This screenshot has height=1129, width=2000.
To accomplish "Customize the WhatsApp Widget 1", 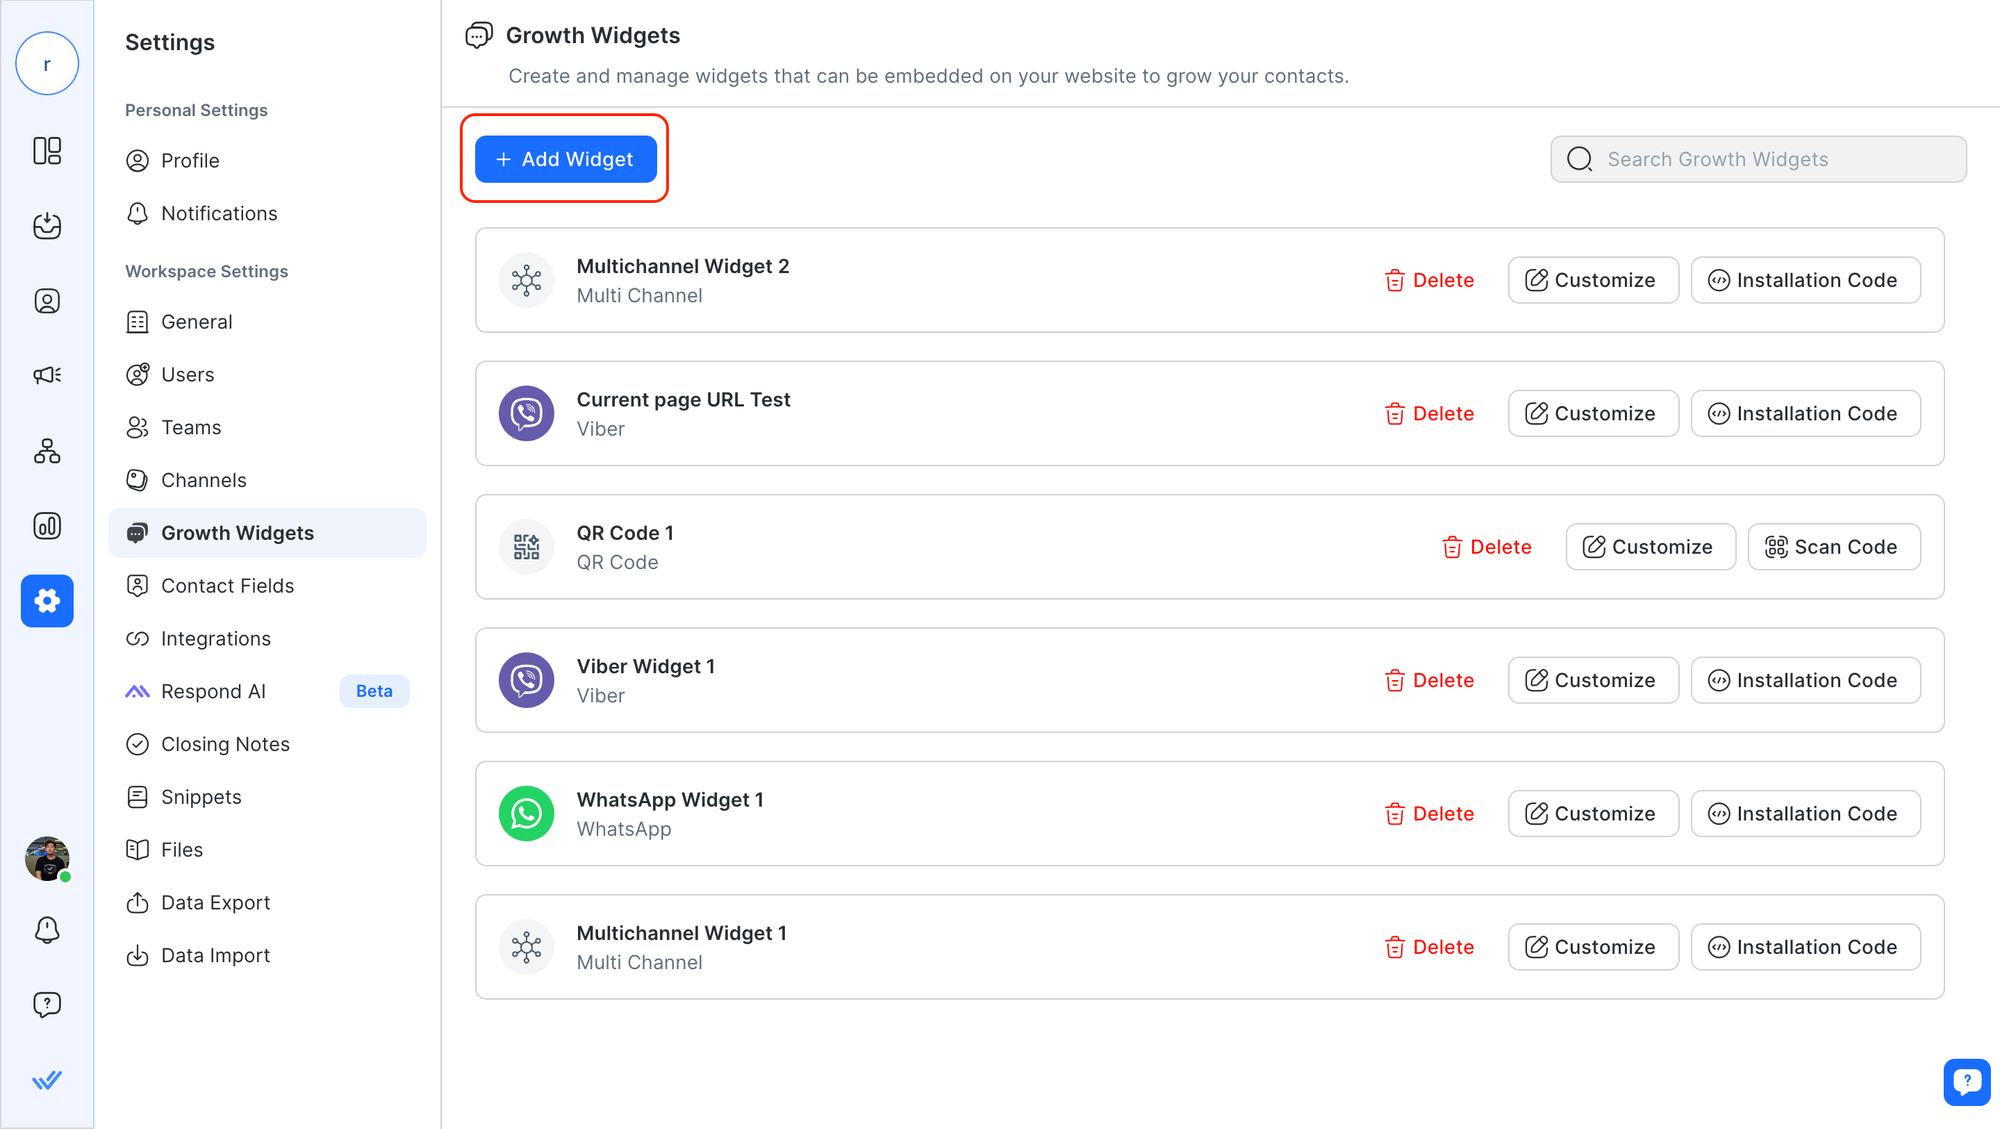I will coord(1592,814).
